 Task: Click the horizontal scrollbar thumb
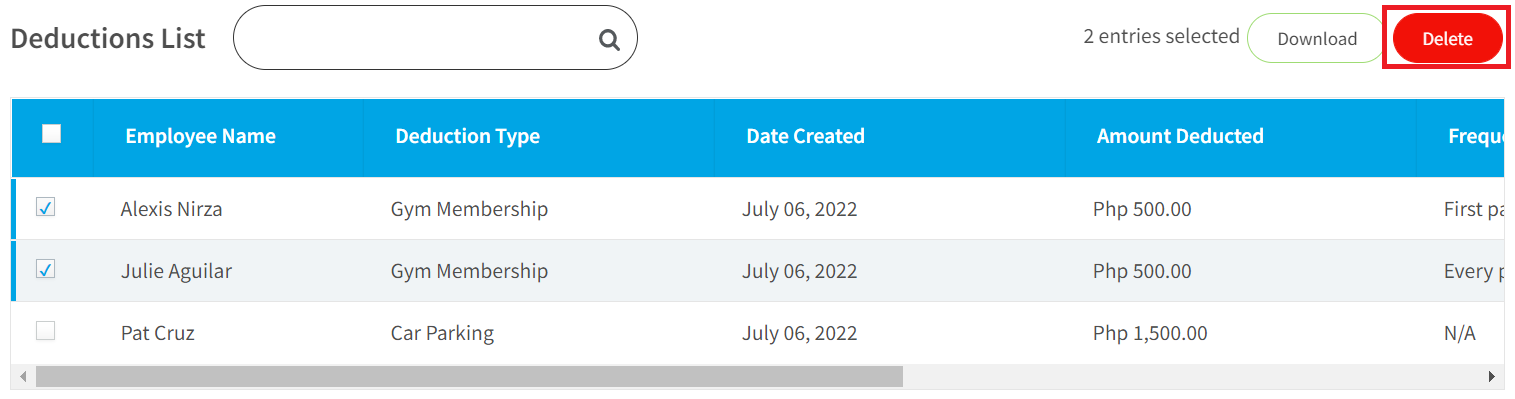coord(469,377)
